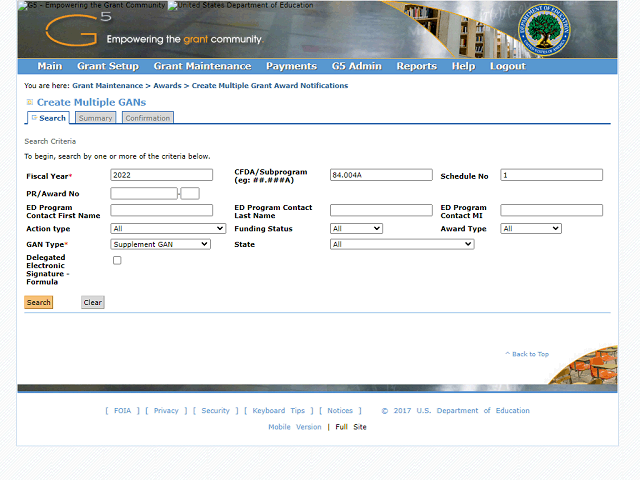Image resolution: width=640 pixels, height=480 pixels.
Task: Switch to the Summary tab
Action: (x=96, y=118)
